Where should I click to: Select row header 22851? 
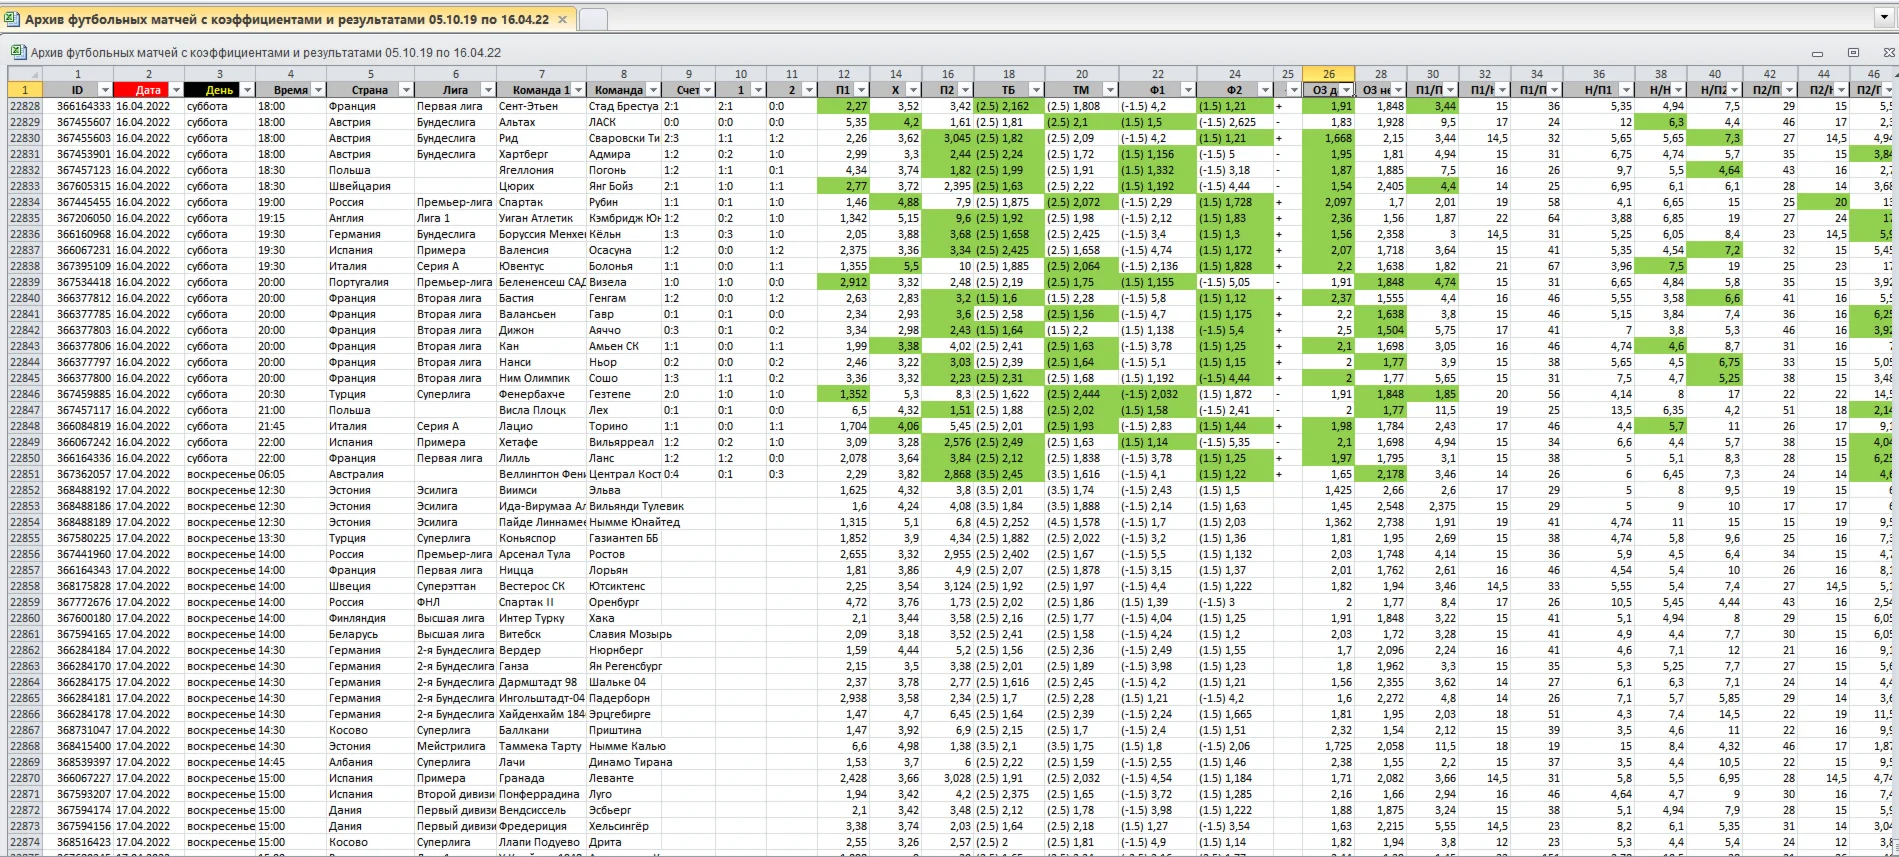tap(25, 474)
